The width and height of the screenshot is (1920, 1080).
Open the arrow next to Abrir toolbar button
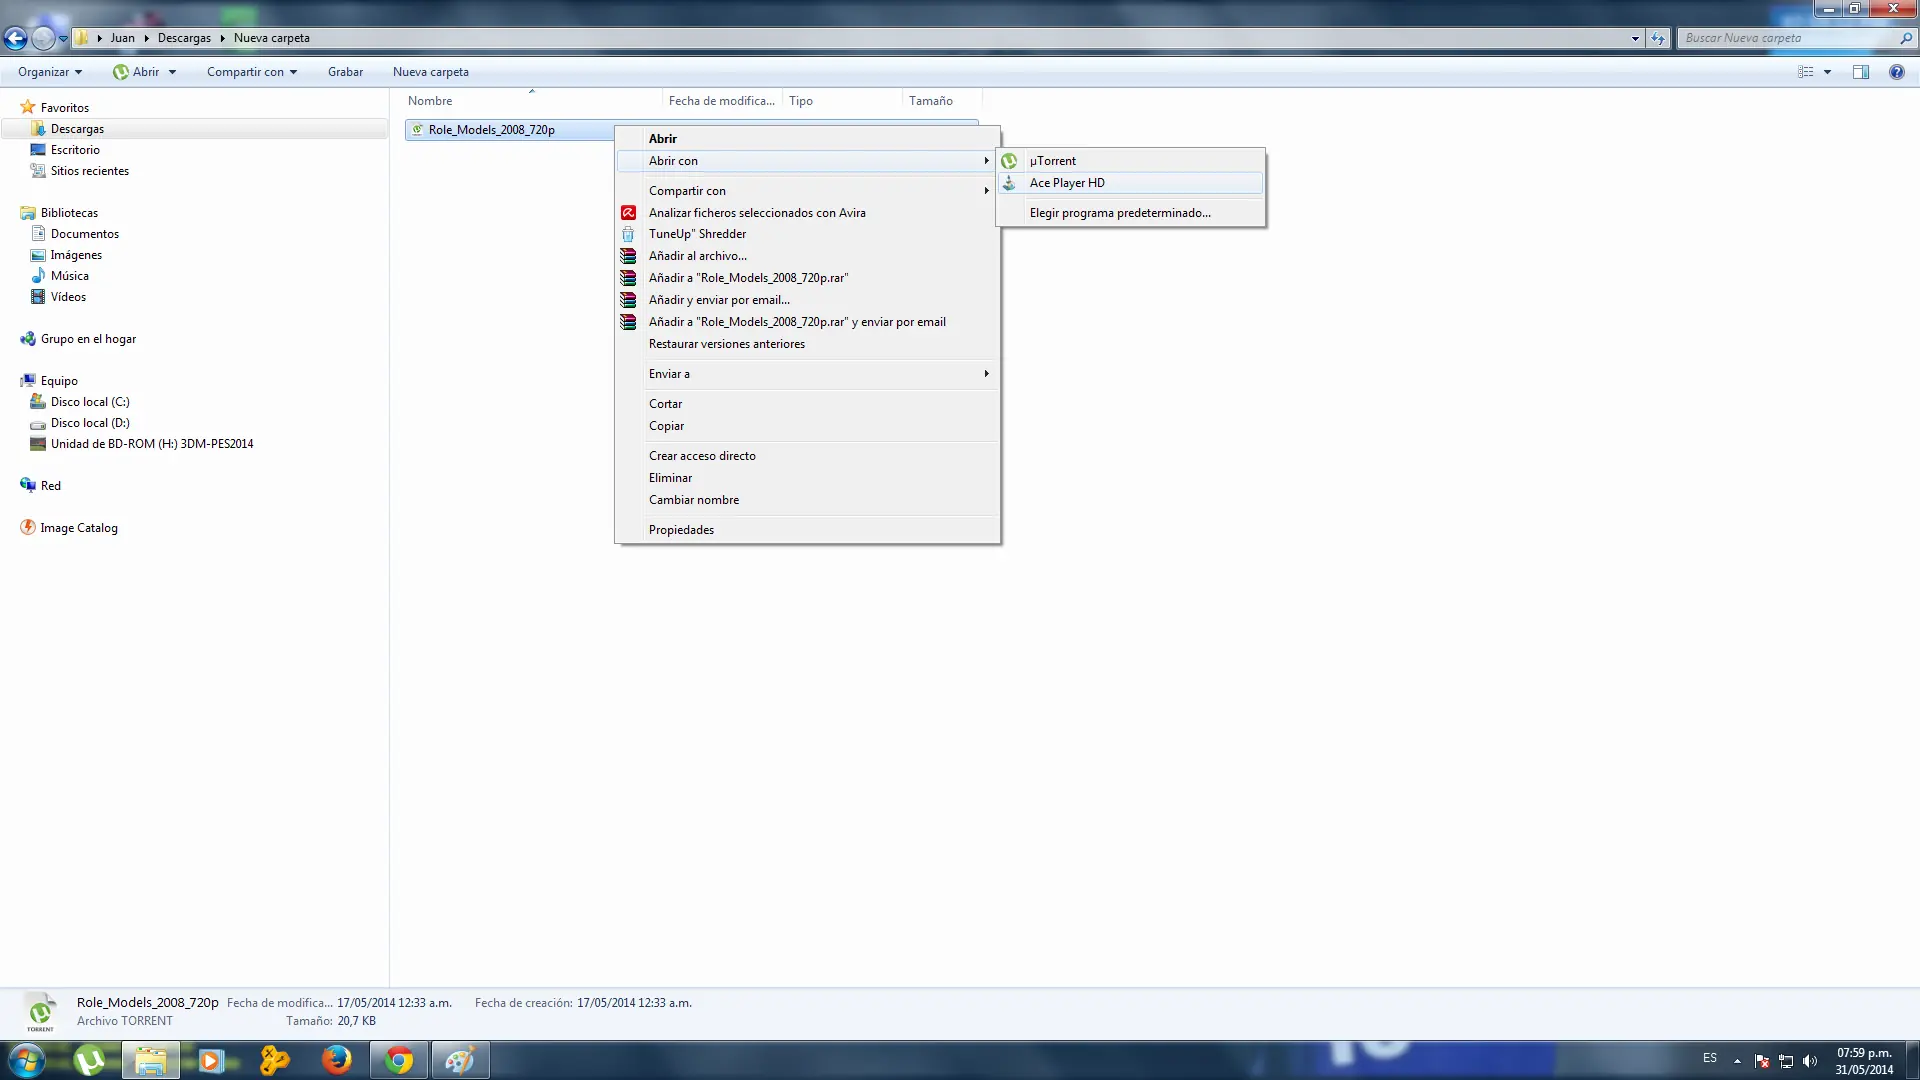coord(172,72)
